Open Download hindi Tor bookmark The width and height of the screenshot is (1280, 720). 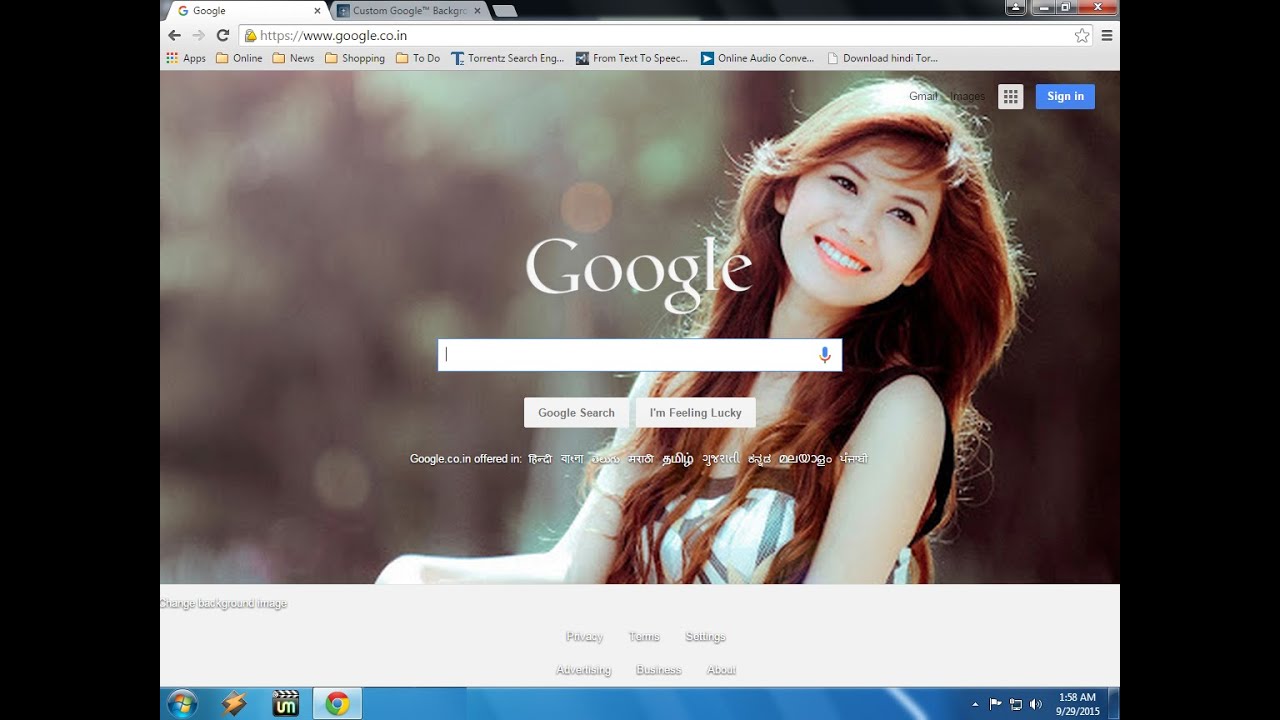[883, 58]
